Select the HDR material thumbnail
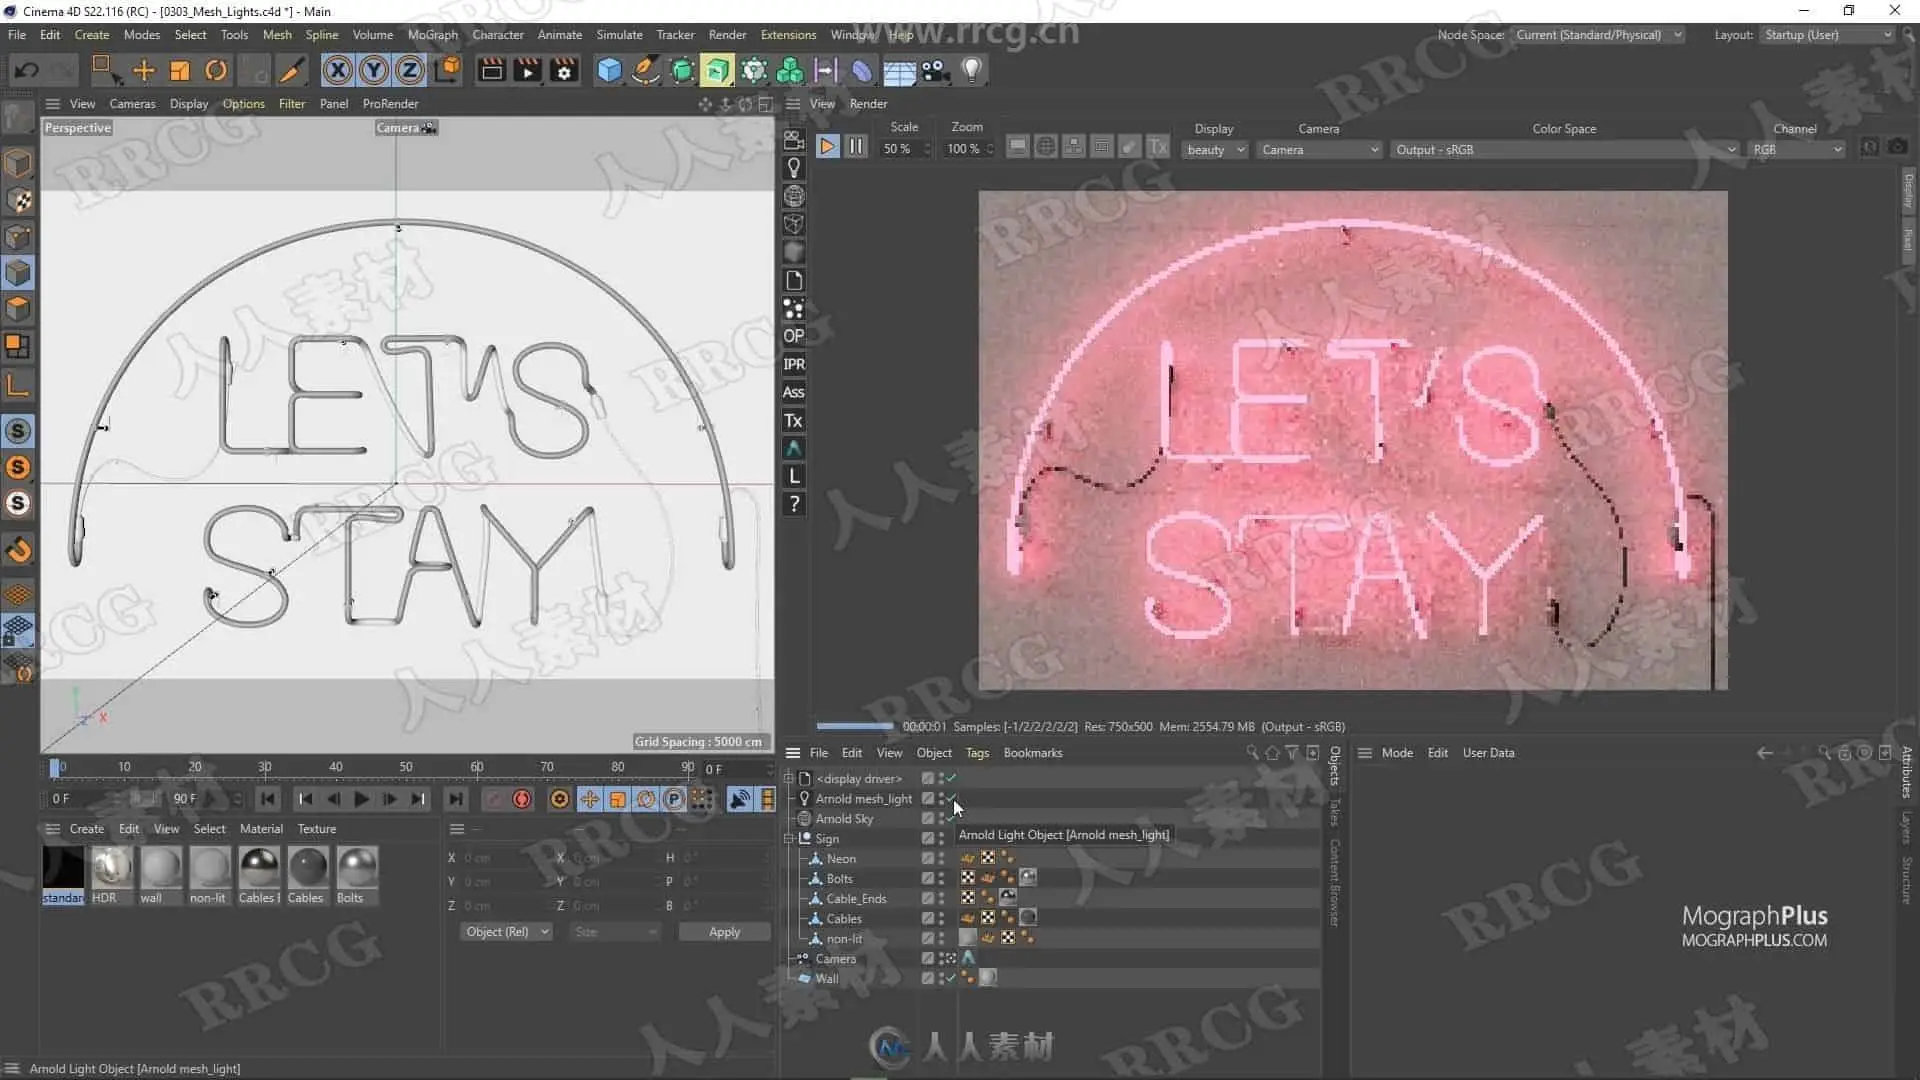The height and width of the screenshot is (1080, 1920). click(x=111, y=867)
